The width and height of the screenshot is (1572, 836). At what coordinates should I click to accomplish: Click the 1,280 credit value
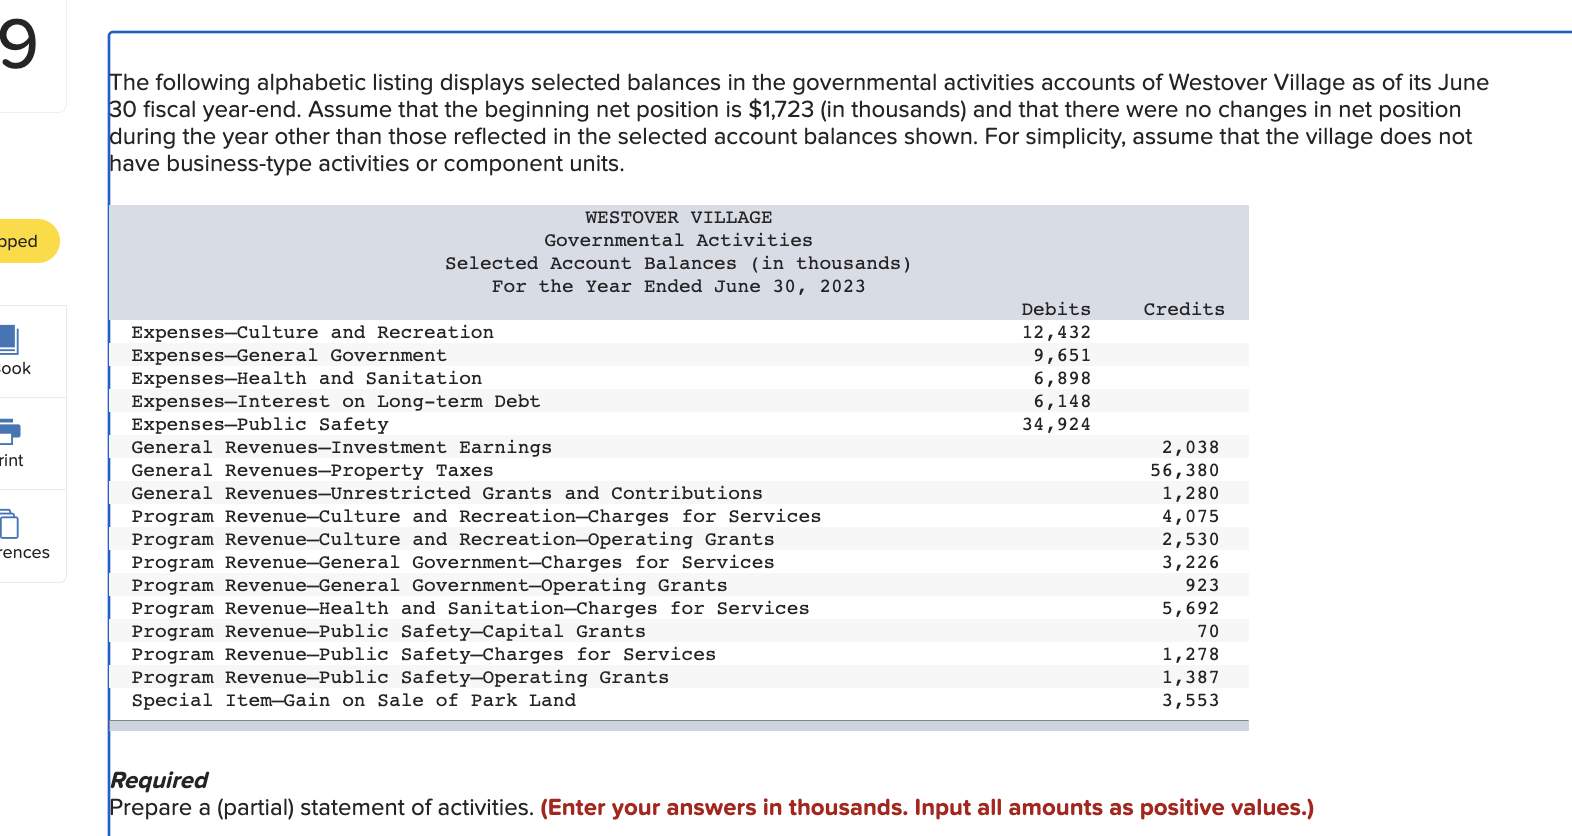[x=1190, y=493]
